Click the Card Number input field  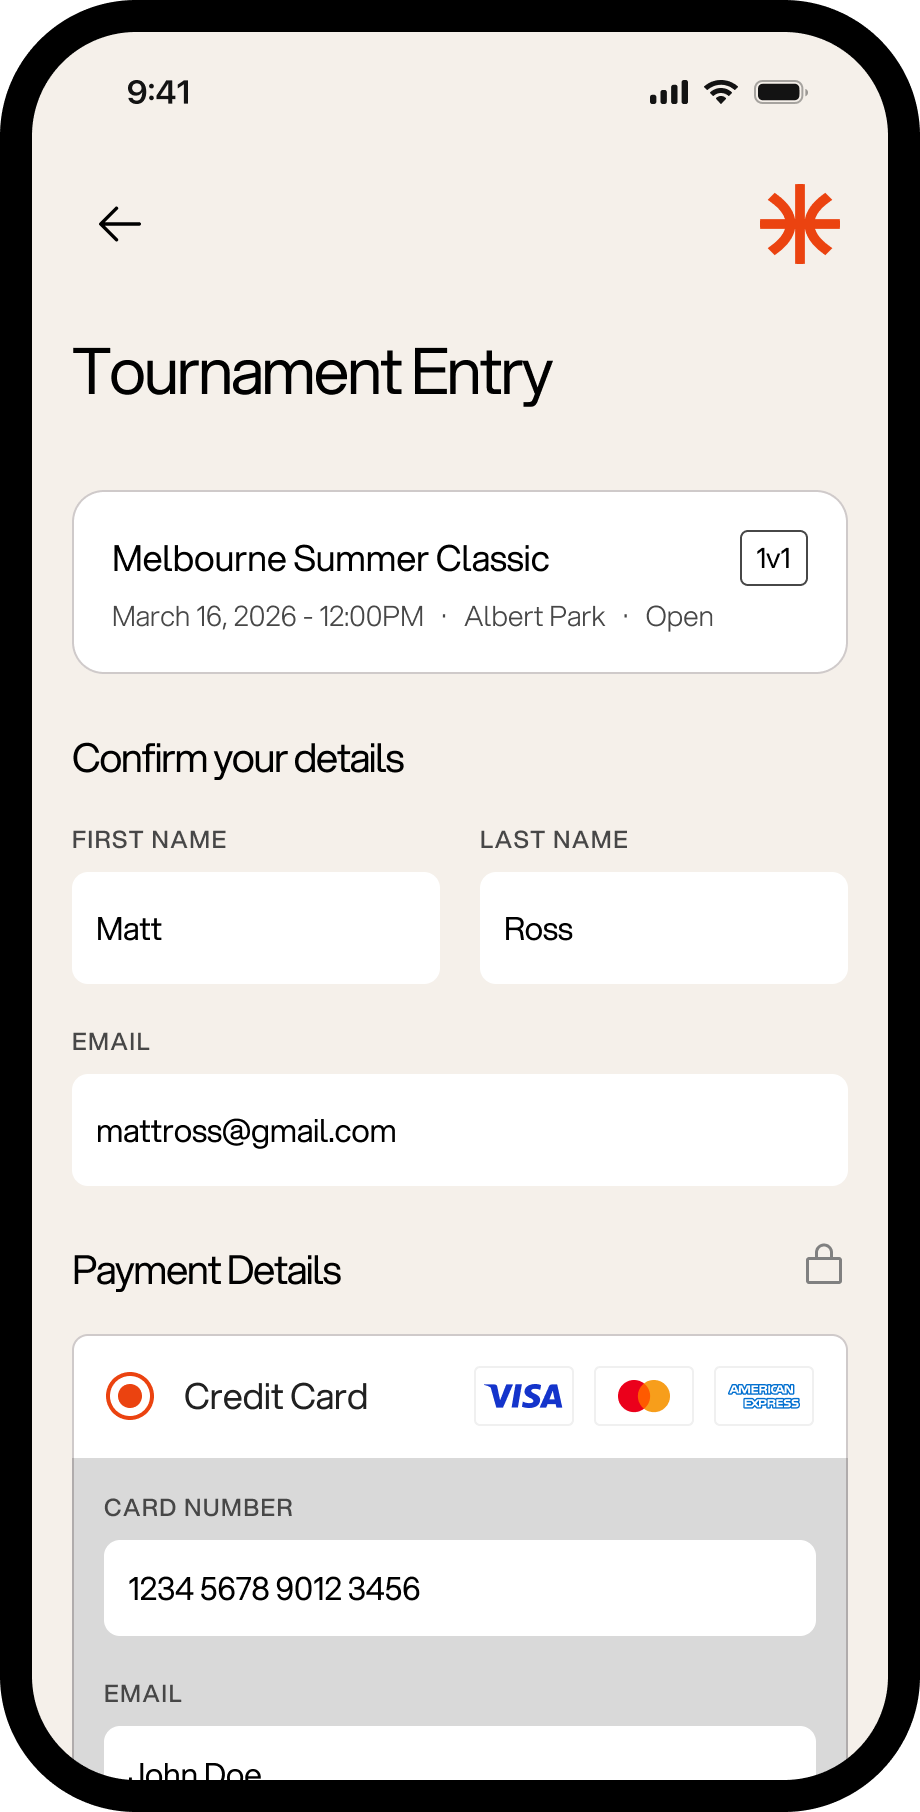(x=459, y=1588)
